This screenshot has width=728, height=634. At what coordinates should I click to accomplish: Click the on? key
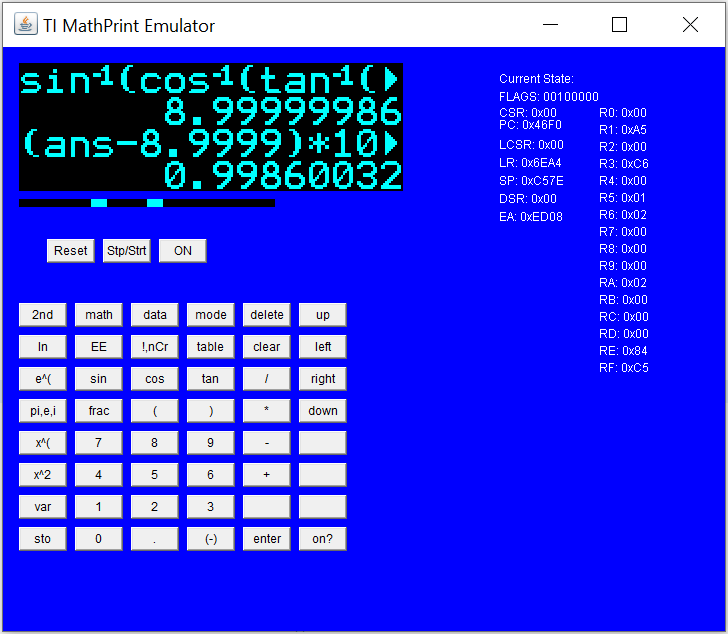pyautogui.click(x=323, y=539)
